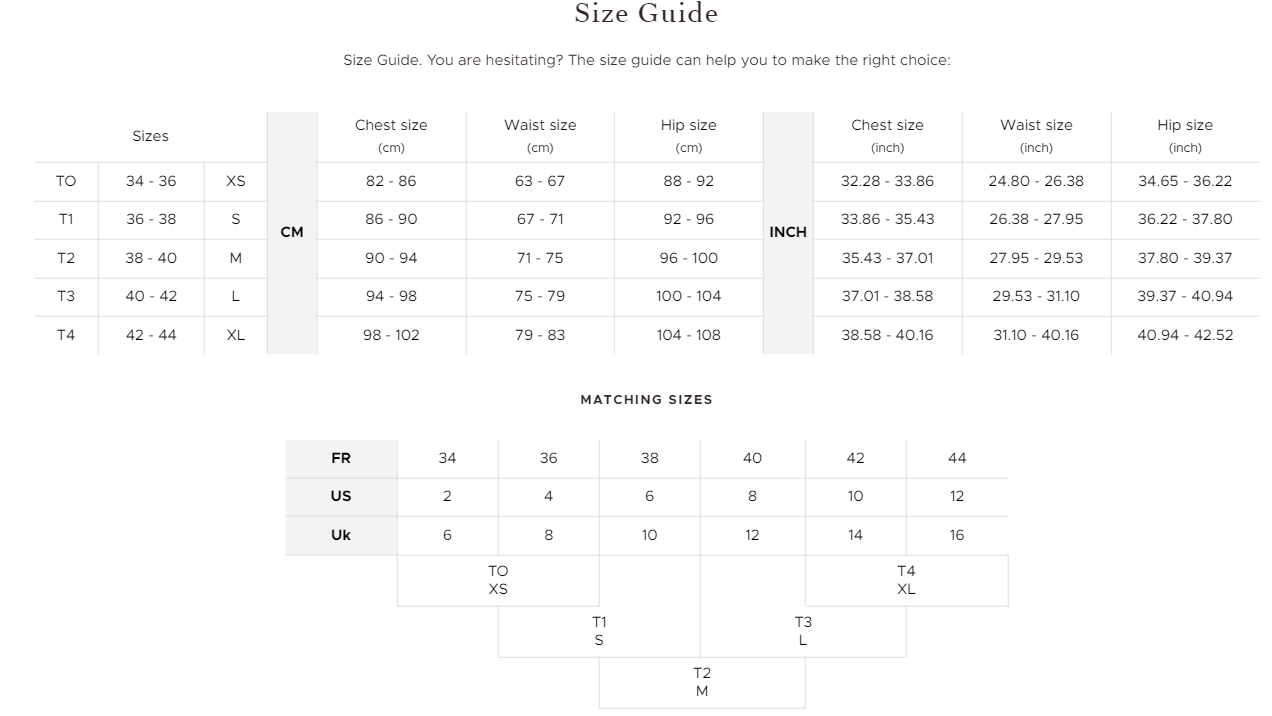Click the XL label in sizes table
The image size is (1272, 716).
[x=235, y=335]
